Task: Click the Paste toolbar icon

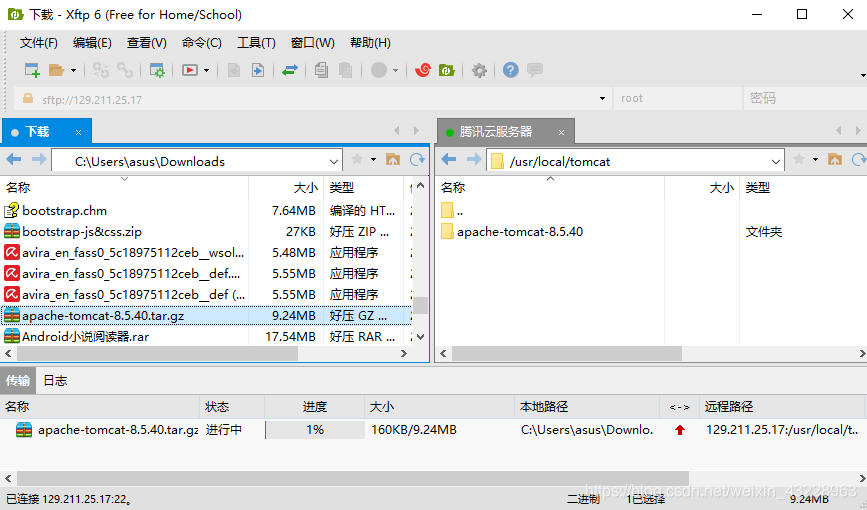Action: click(x=346, y=70)
